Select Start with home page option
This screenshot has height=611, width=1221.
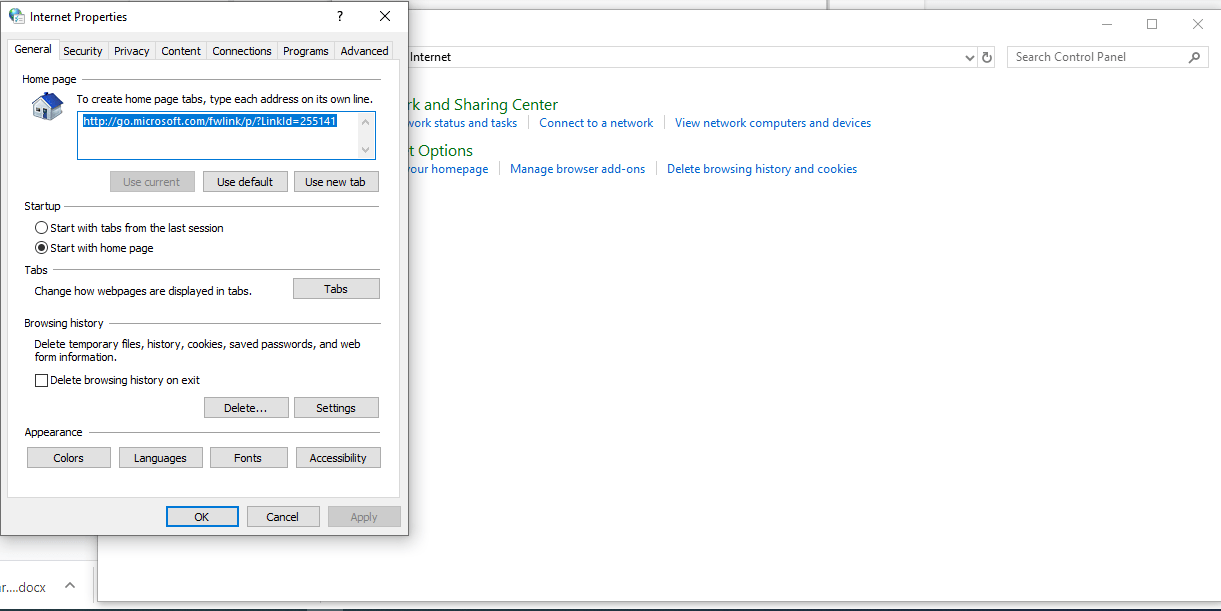[x=42, y=248]
